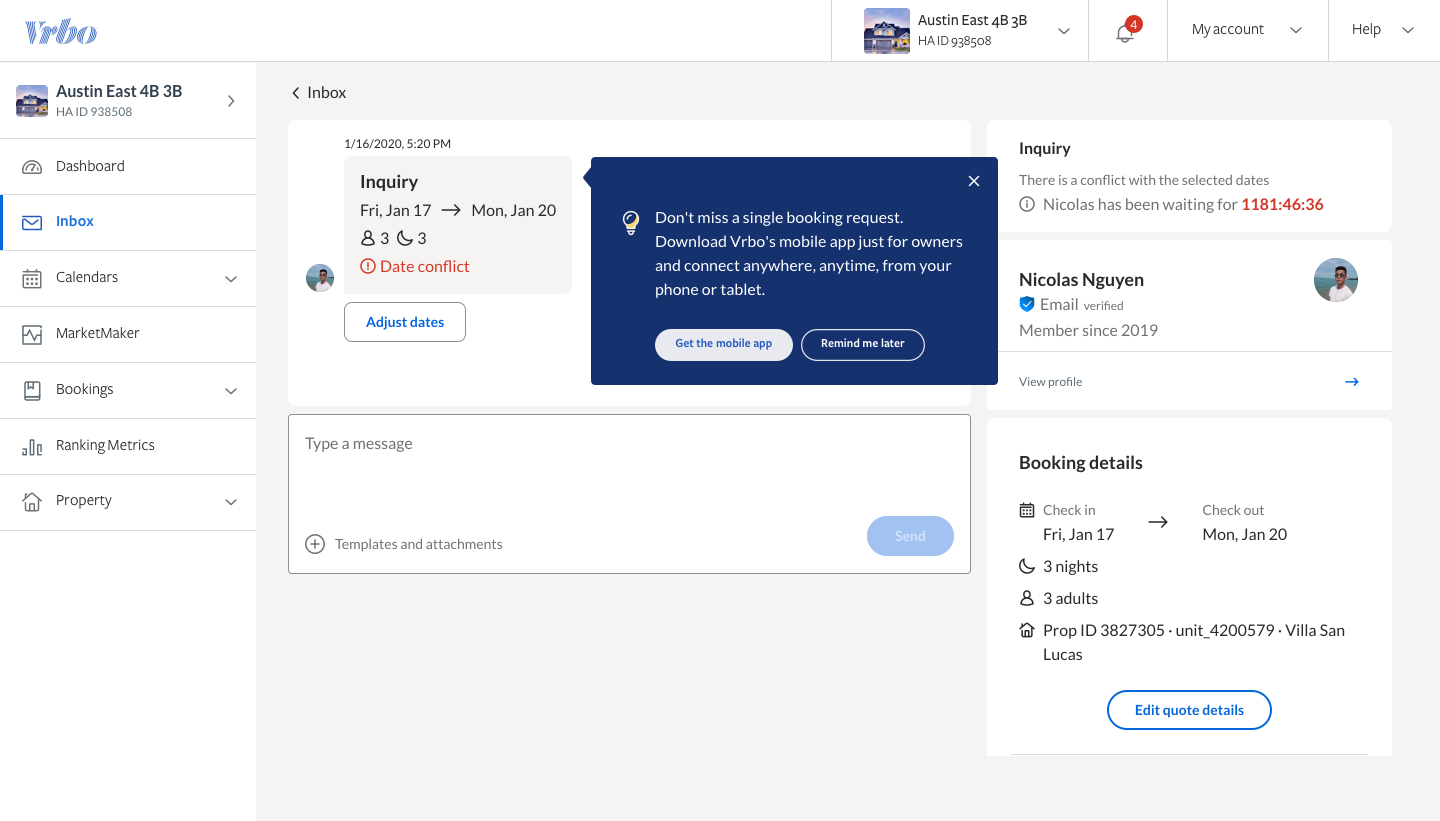The image size is (1440, 821).
Task: Click the sidebar property thumbnail image
Action: [32, 101]
